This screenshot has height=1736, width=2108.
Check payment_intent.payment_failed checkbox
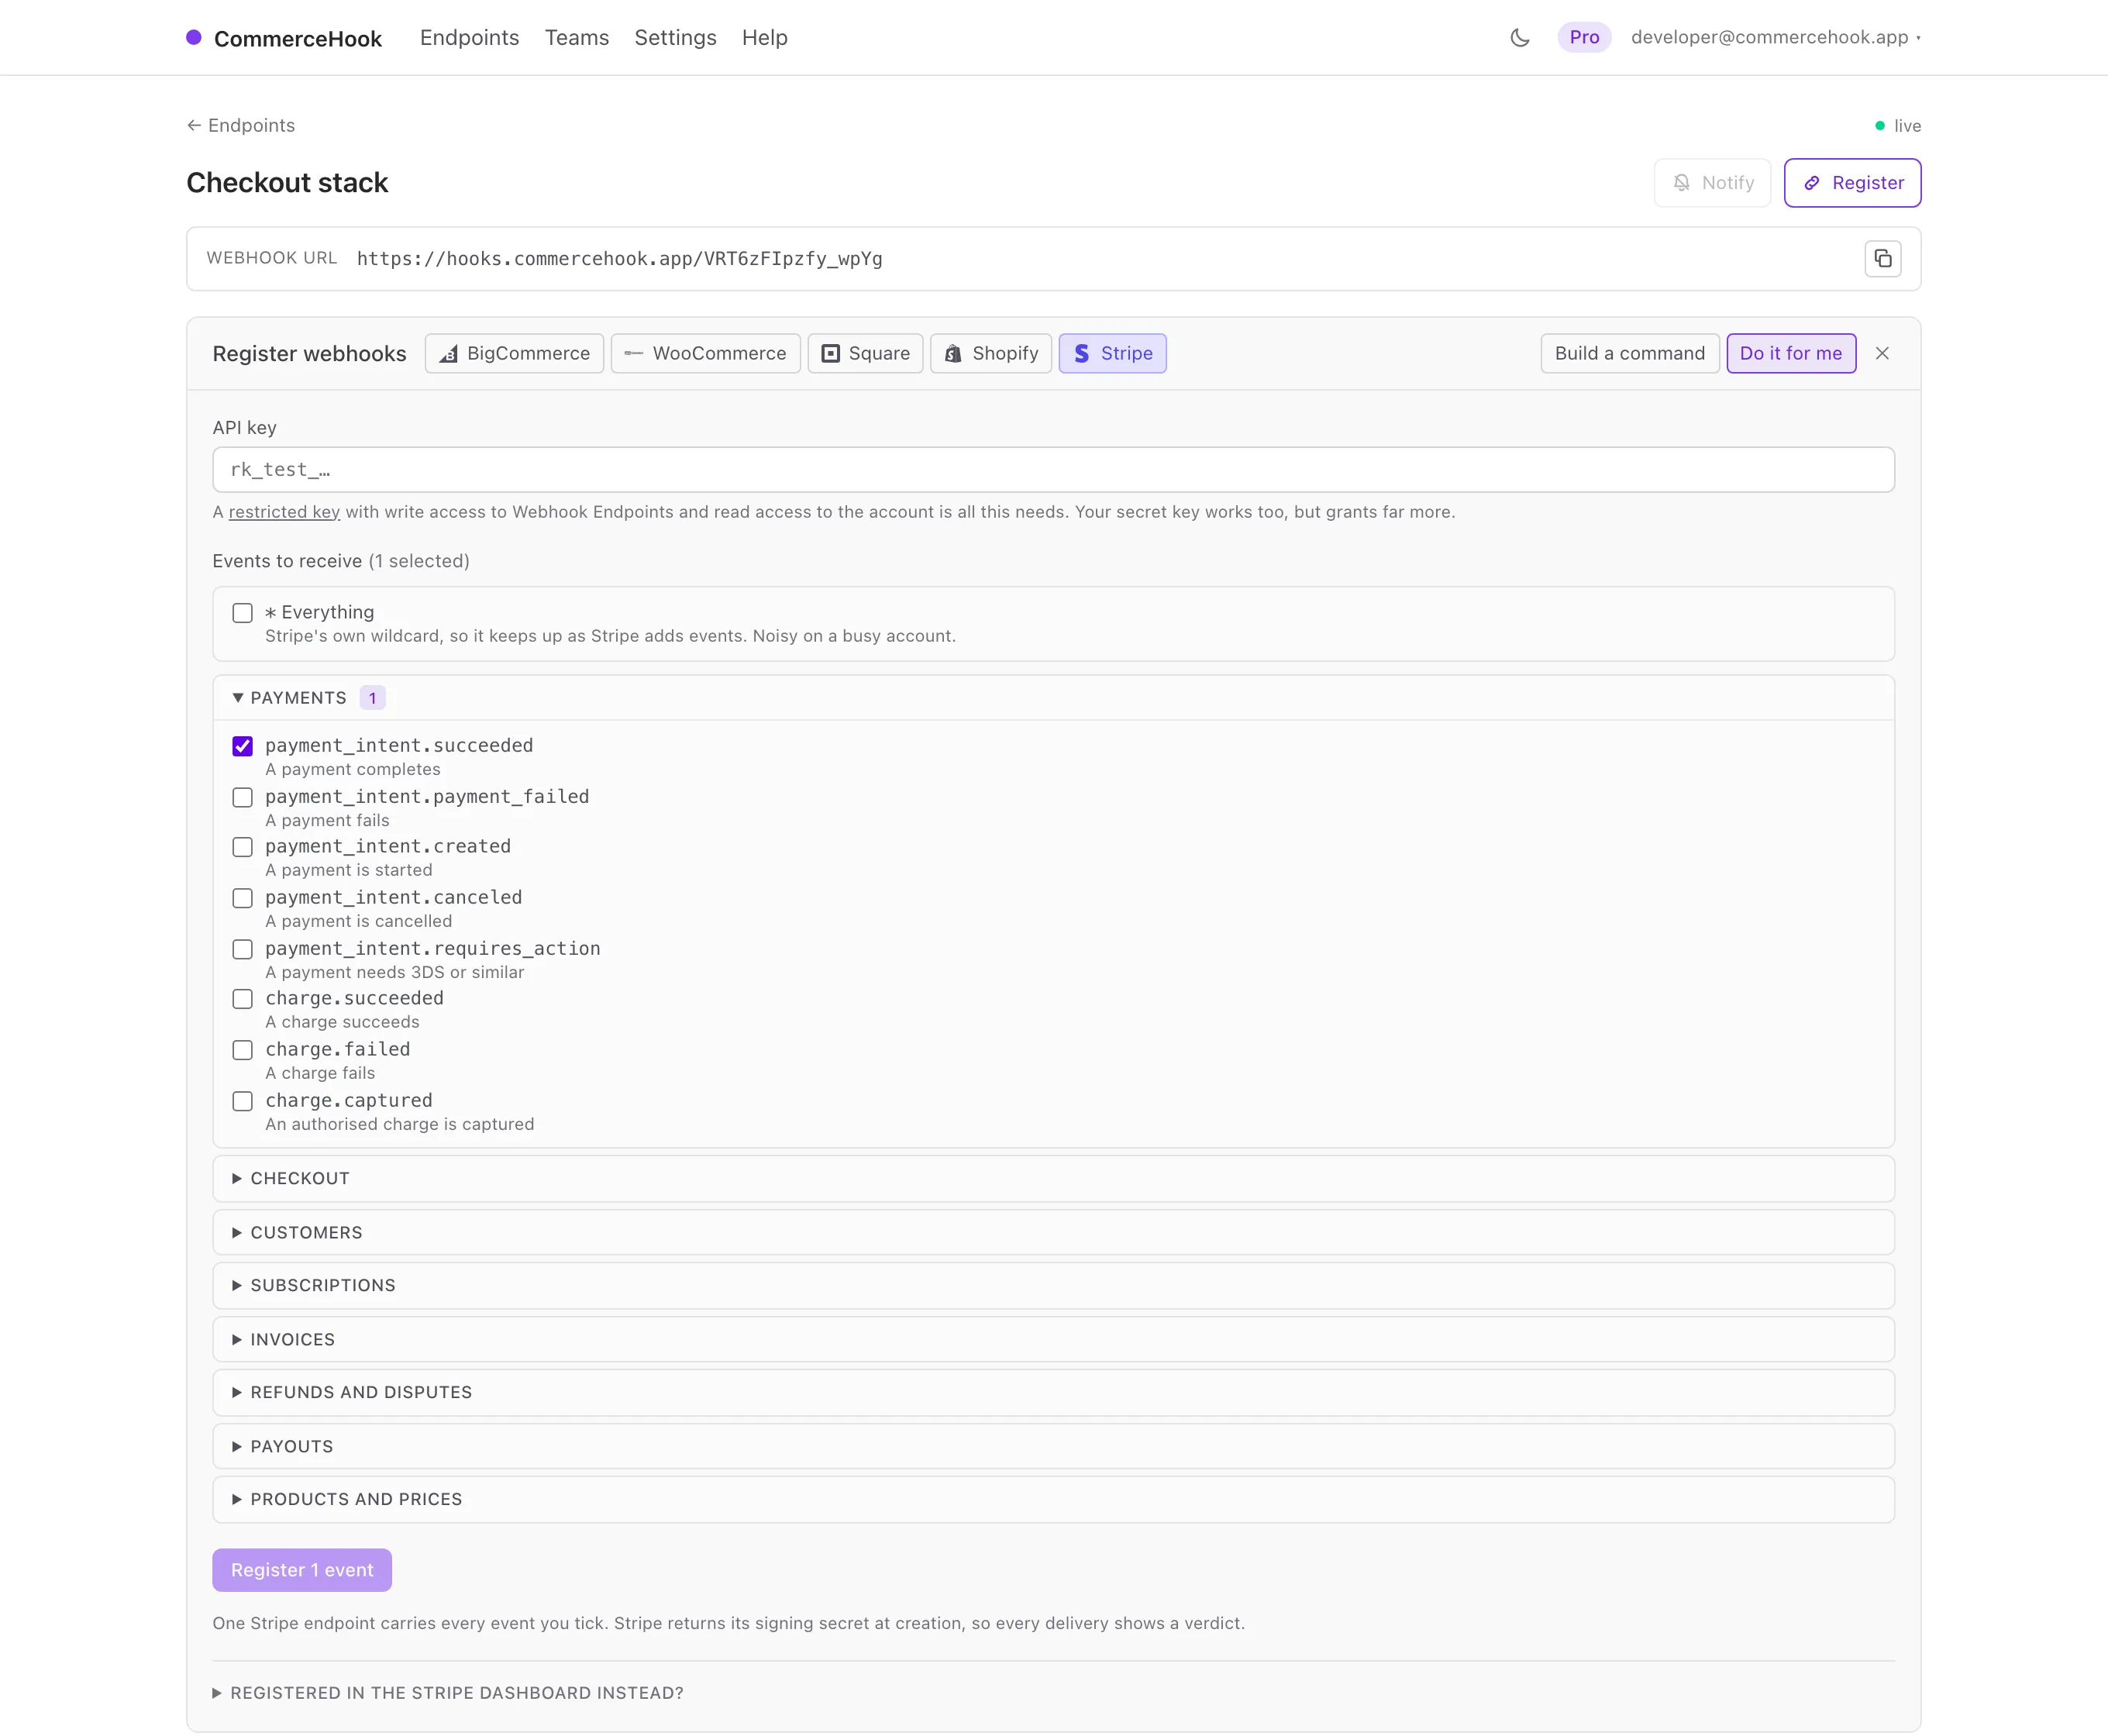242,797
